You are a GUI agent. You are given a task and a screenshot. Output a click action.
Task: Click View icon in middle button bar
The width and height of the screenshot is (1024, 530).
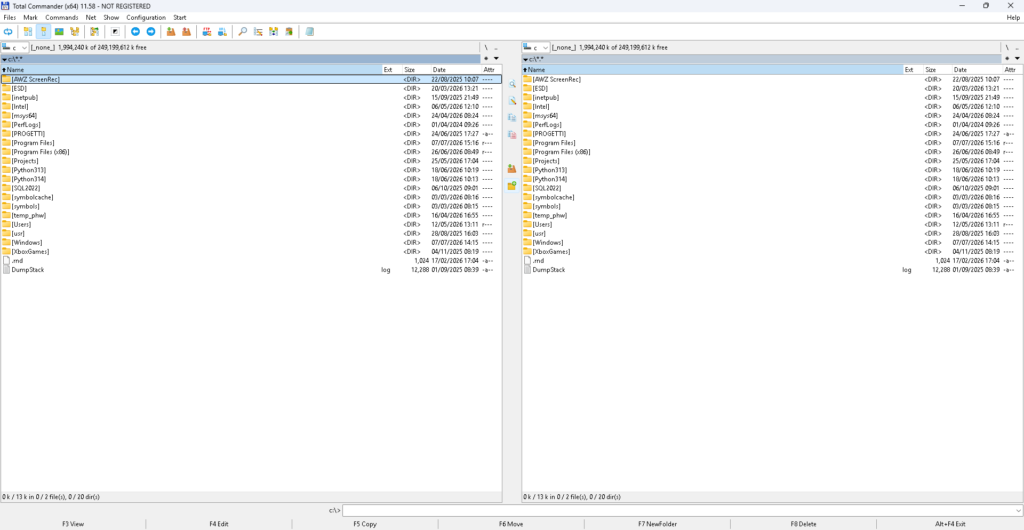[513, 84]
